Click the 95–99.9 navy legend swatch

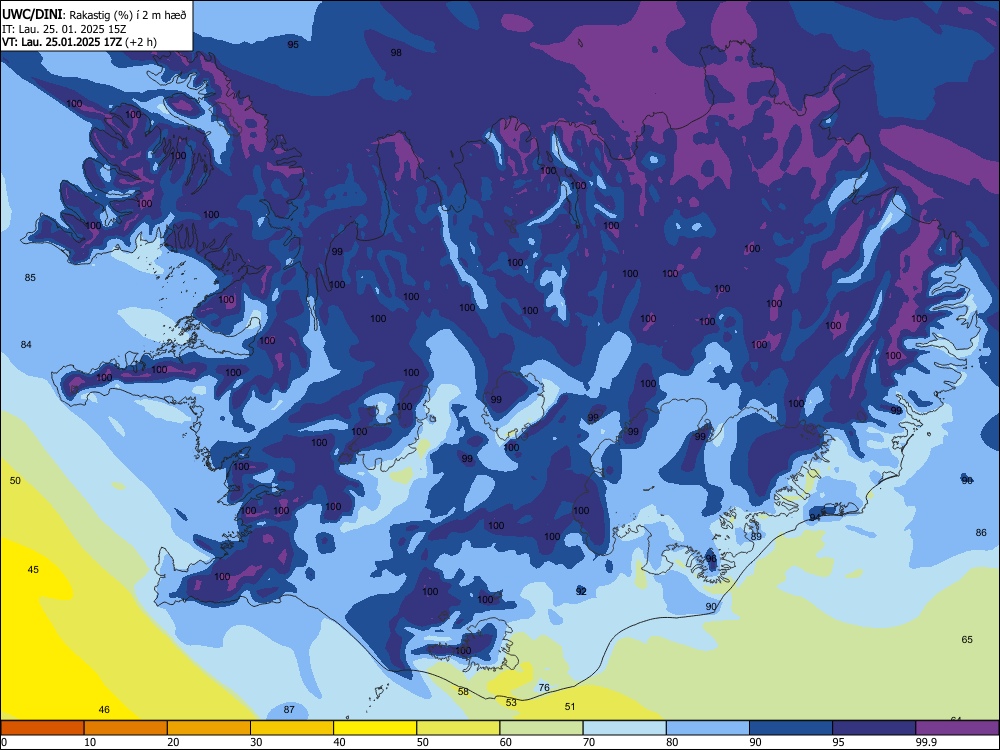[874, 728]
